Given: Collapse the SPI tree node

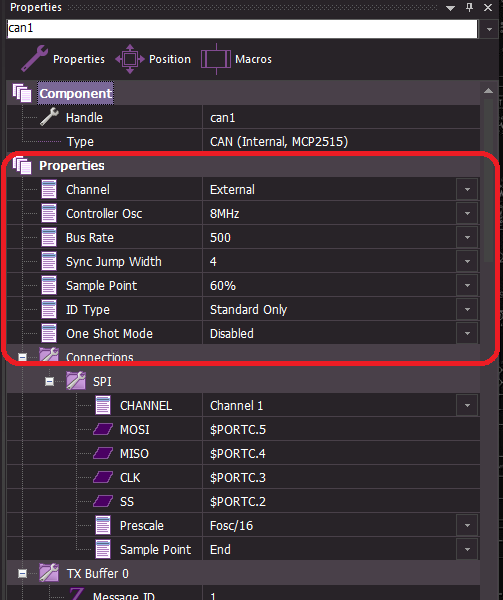Looking at the screenshot, I should click(49, 382).
